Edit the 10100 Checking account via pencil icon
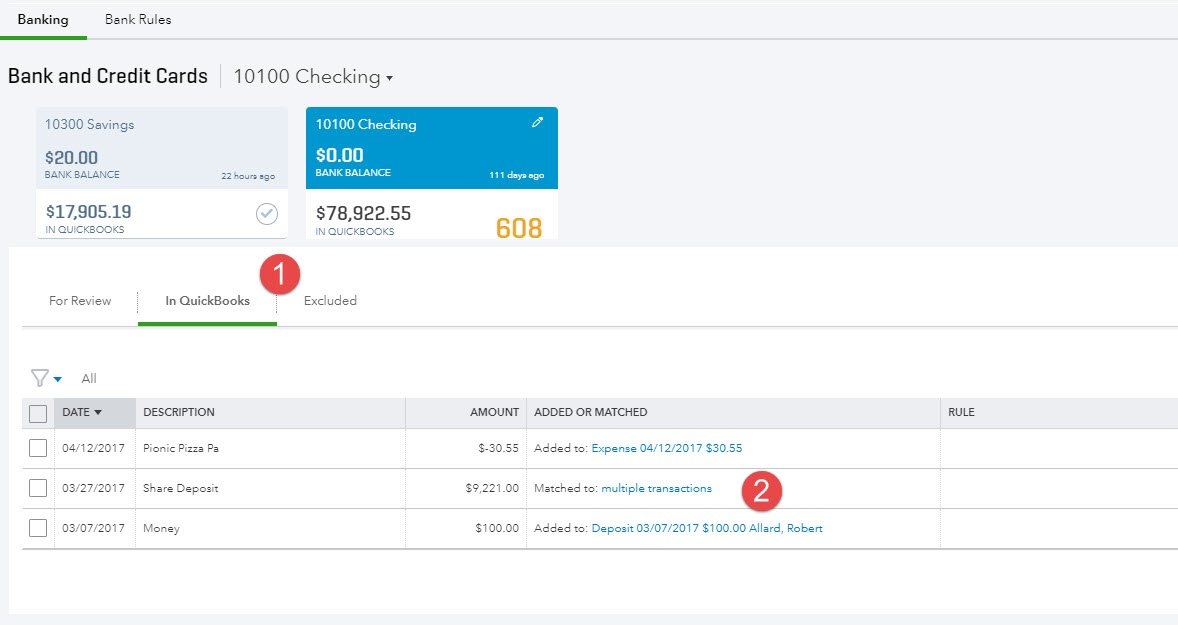Viewport: 1178px width, 625px height. click(x=537, y=122)
